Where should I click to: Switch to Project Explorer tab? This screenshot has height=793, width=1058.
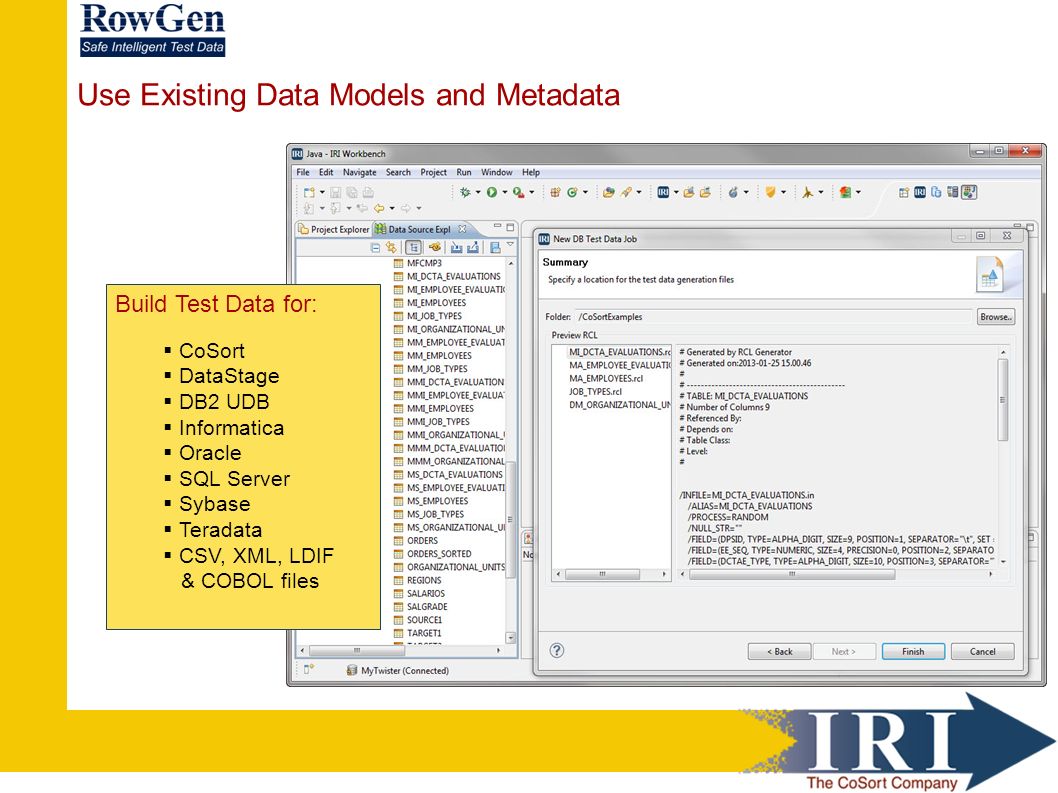click(335, 229)
